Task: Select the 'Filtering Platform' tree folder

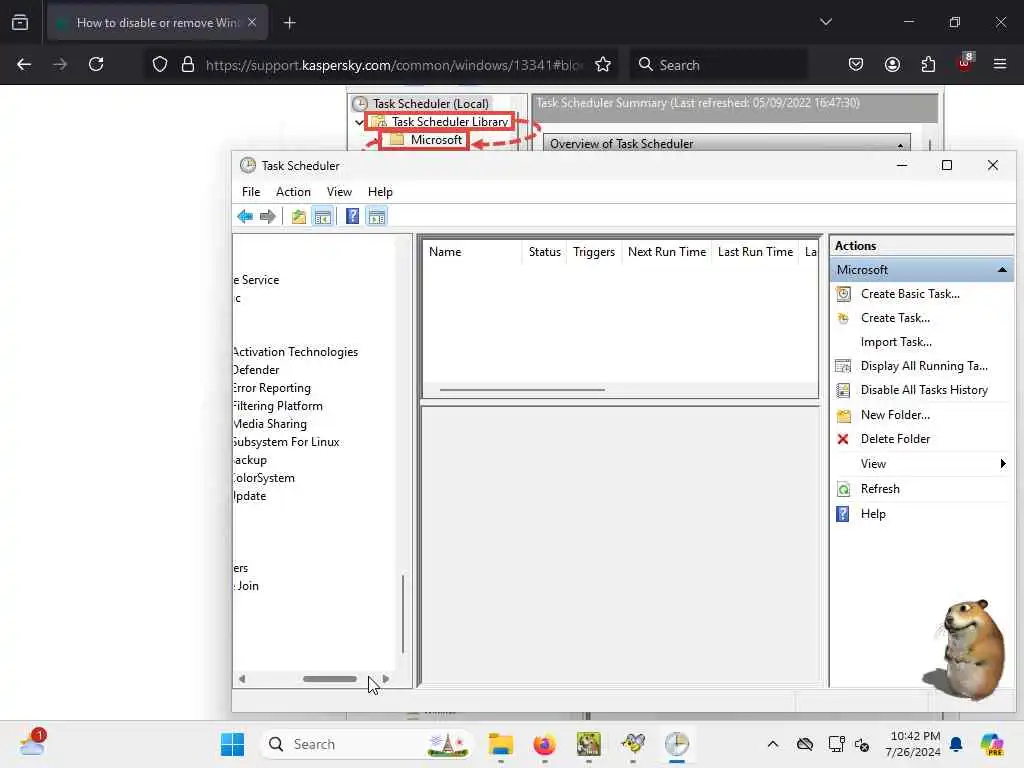Action: [278, 406]
